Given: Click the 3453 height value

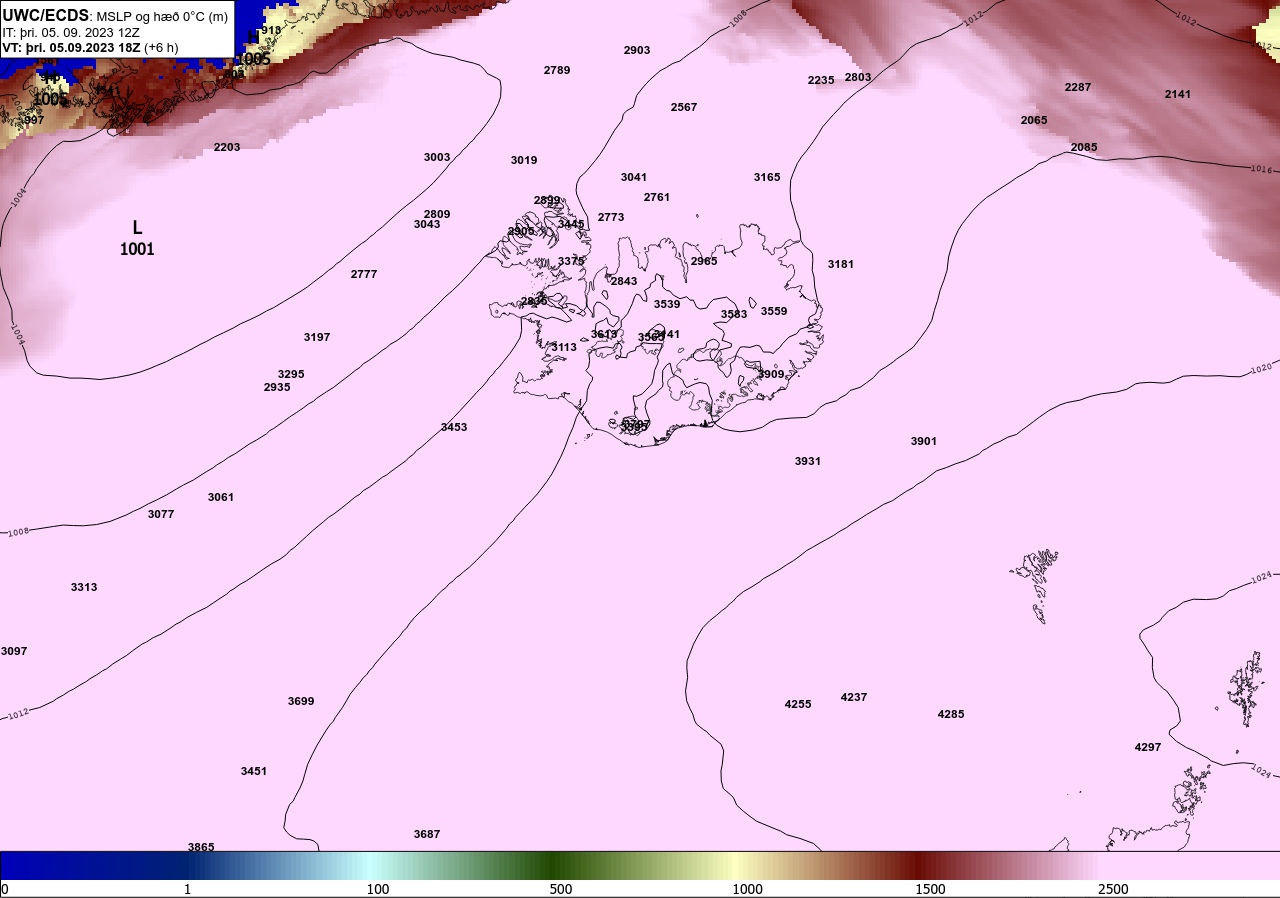Looking at the screenshot, I should 454,427.
